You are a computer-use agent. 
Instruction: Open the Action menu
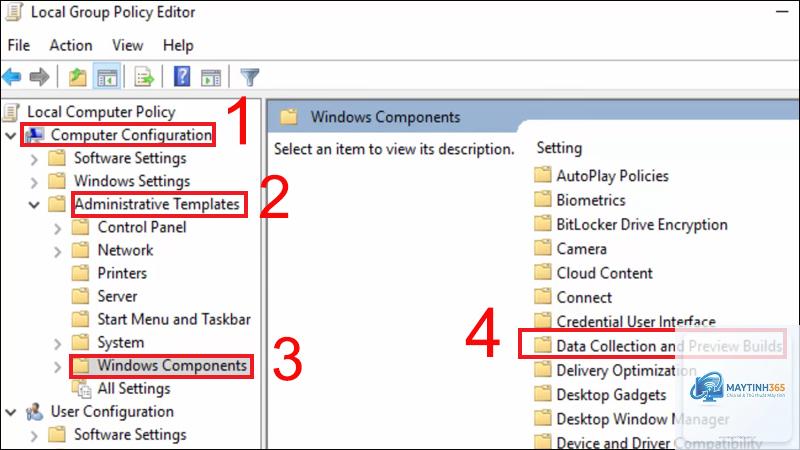[x=71, y=45]
